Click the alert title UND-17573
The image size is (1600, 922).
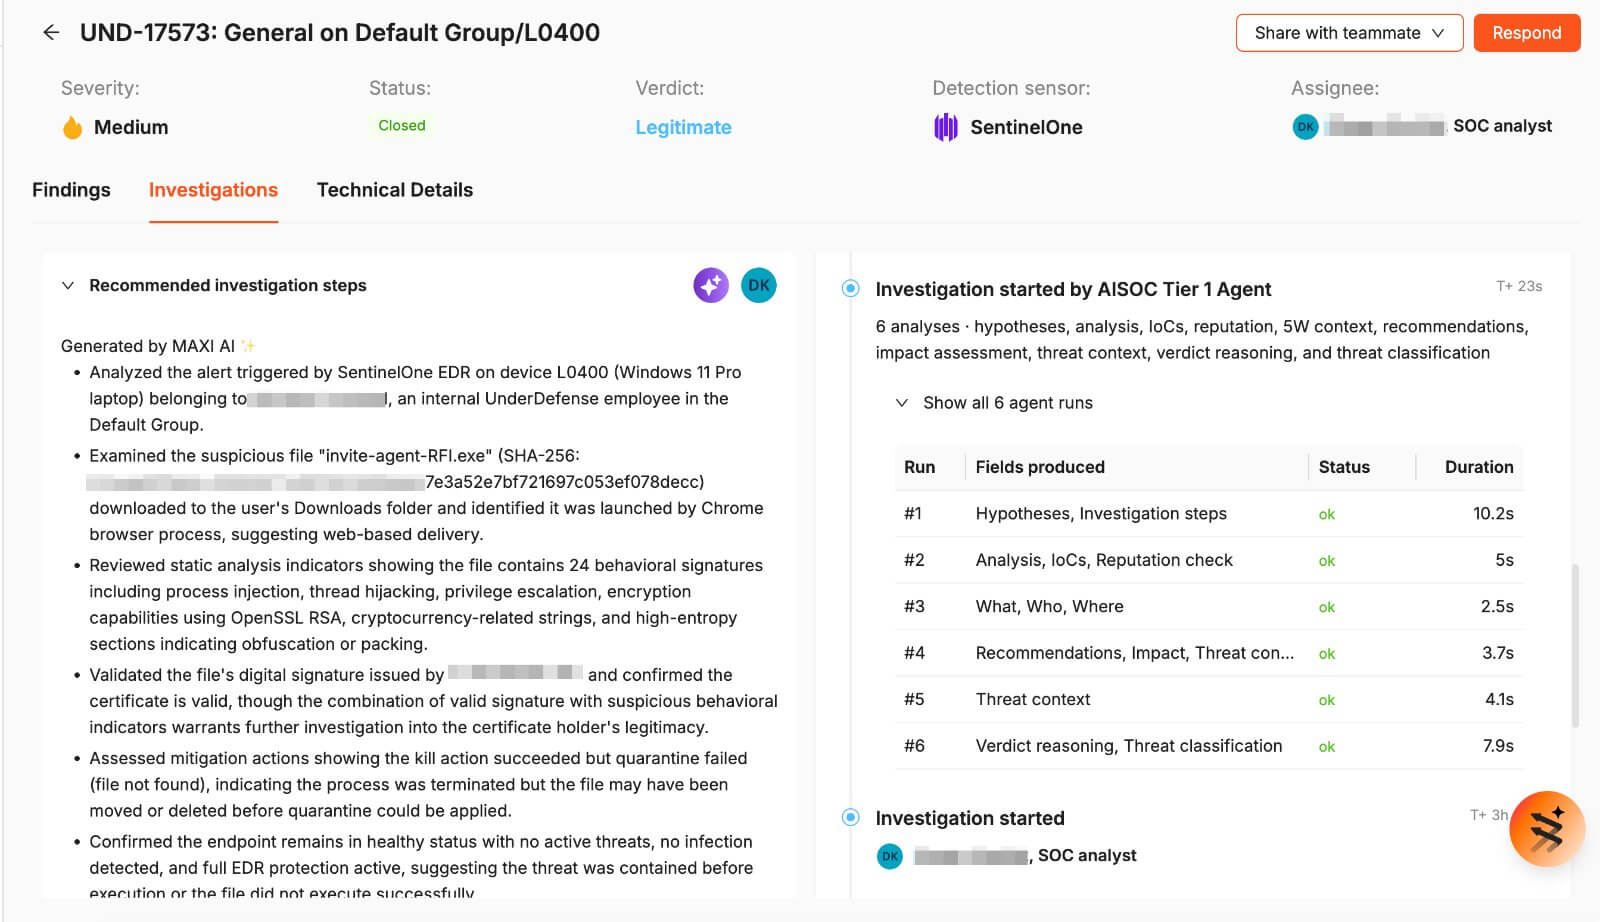pos(340,33)
